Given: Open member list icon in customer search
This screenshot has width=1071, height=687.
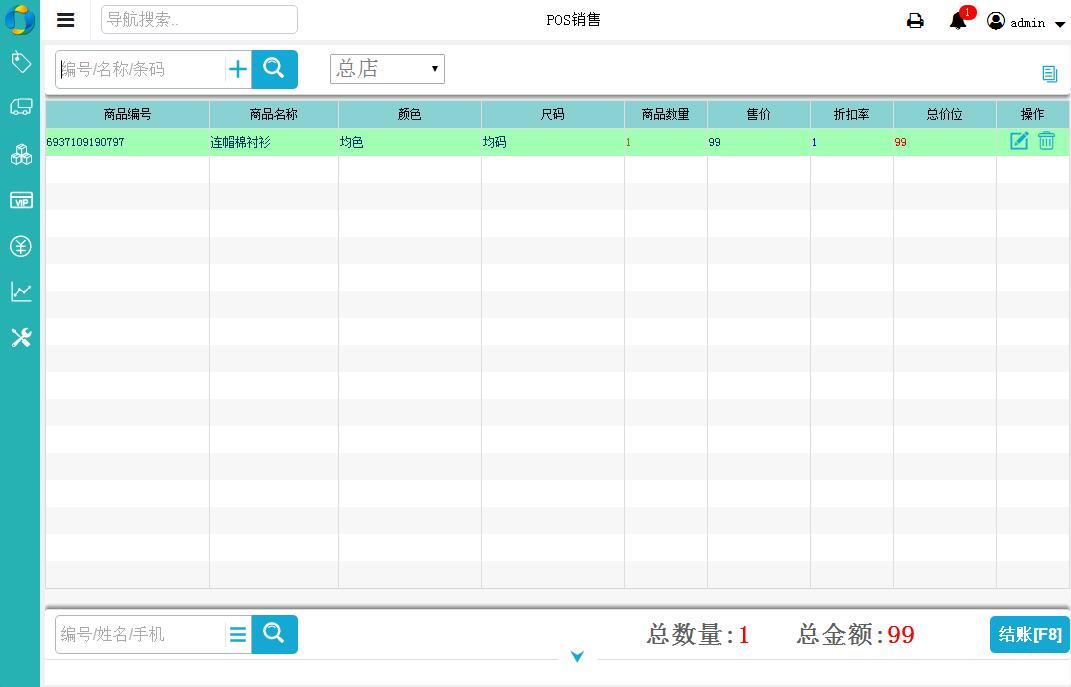Looking at the screenshot, I should (x=238, y=635).
